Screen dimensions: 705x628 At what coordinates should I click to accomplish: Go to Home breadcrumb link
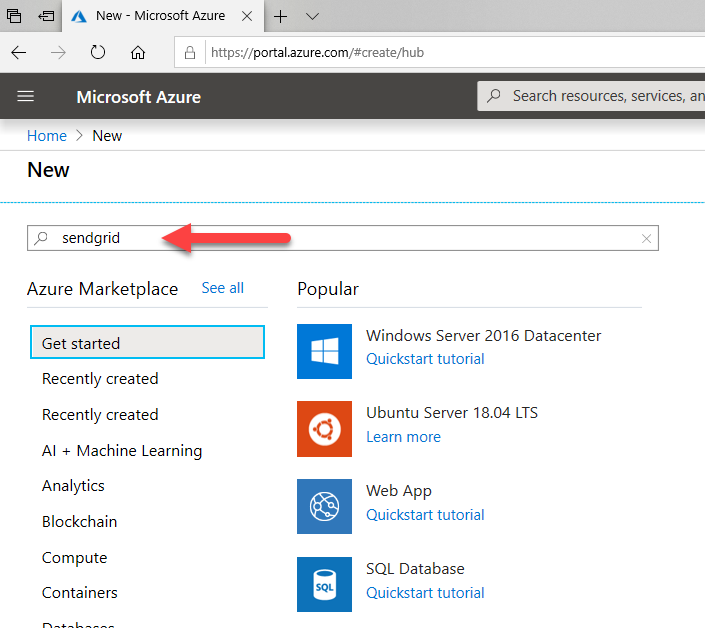[x=47, y=136]
